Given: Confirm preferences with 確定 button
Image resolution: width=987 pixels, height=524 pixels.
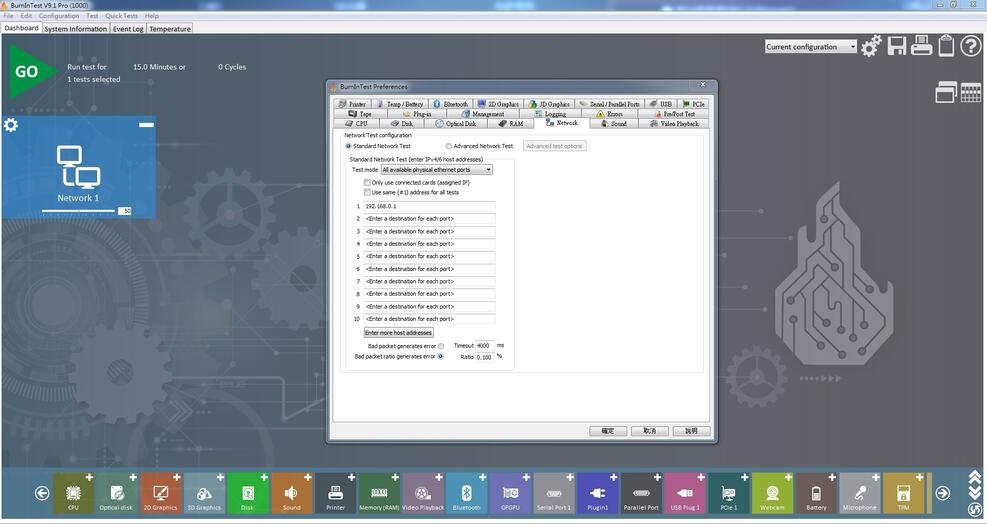Looking at the screenshot, I should point(608,431).
